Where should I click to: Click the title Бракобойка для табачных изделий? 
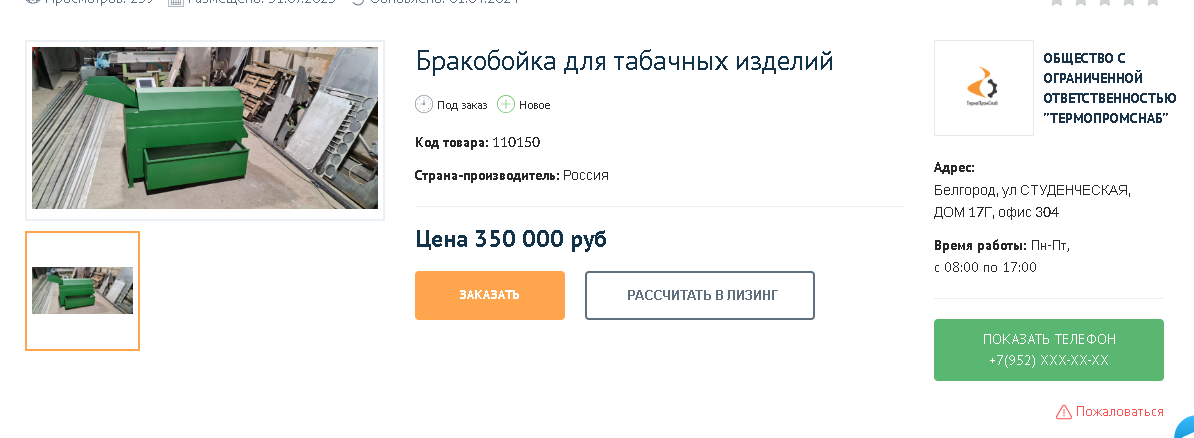[624, 61]
